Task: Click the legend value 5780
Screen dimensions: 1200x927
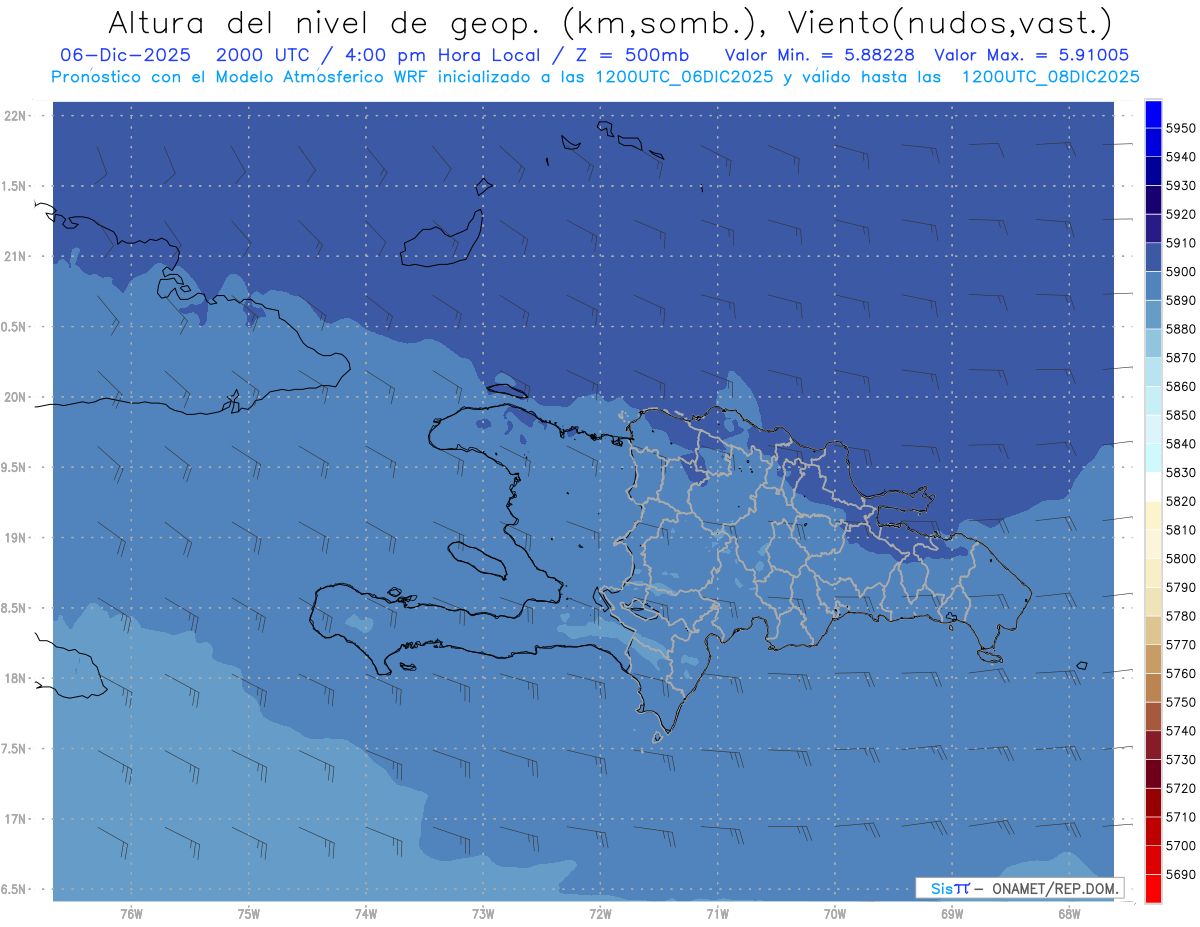Action: point(1180,616)
